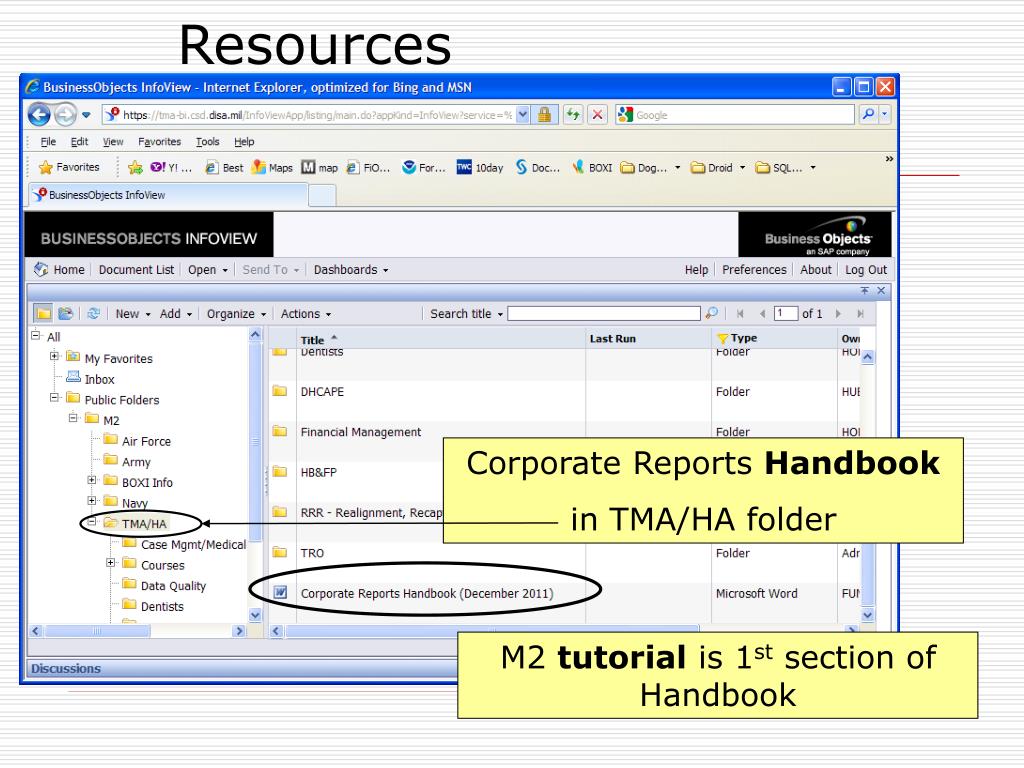The width and height of the screenshot is (1024, 768).
Task: Select the BusinessObjects InfoView browser tab
Action: (x=168, y=195)
